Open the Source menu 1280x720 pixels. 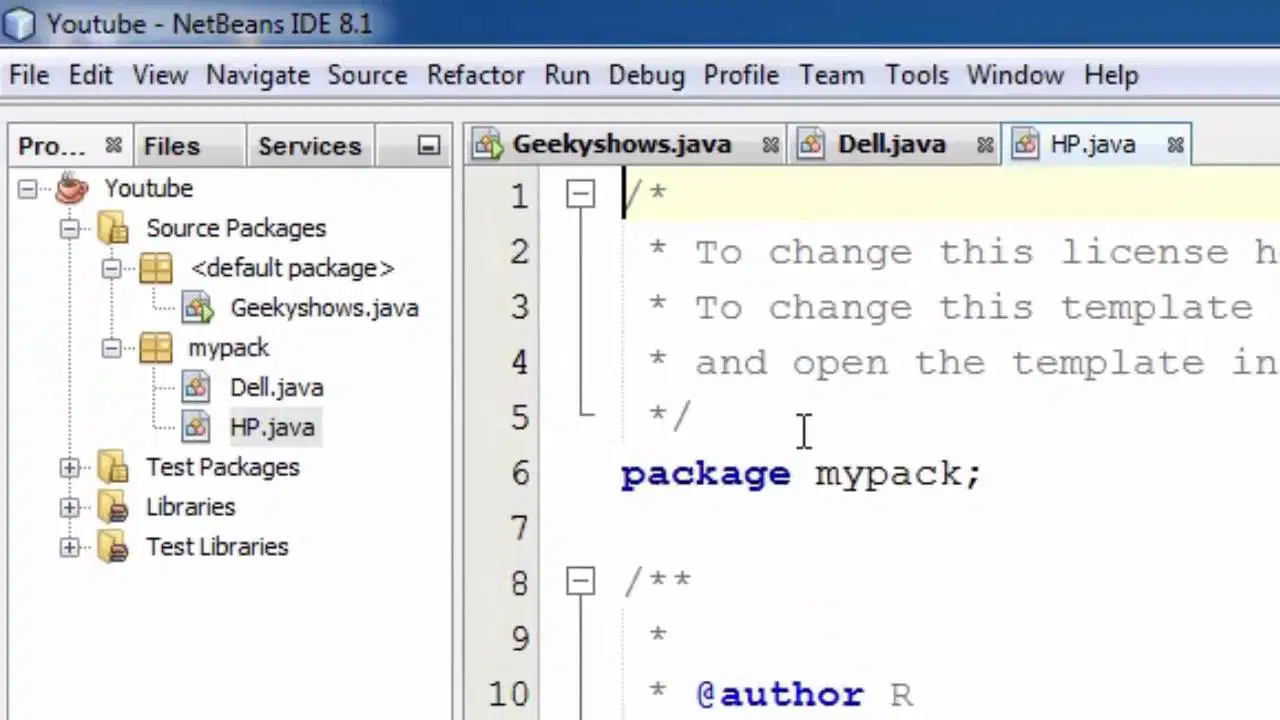[367, 75]
